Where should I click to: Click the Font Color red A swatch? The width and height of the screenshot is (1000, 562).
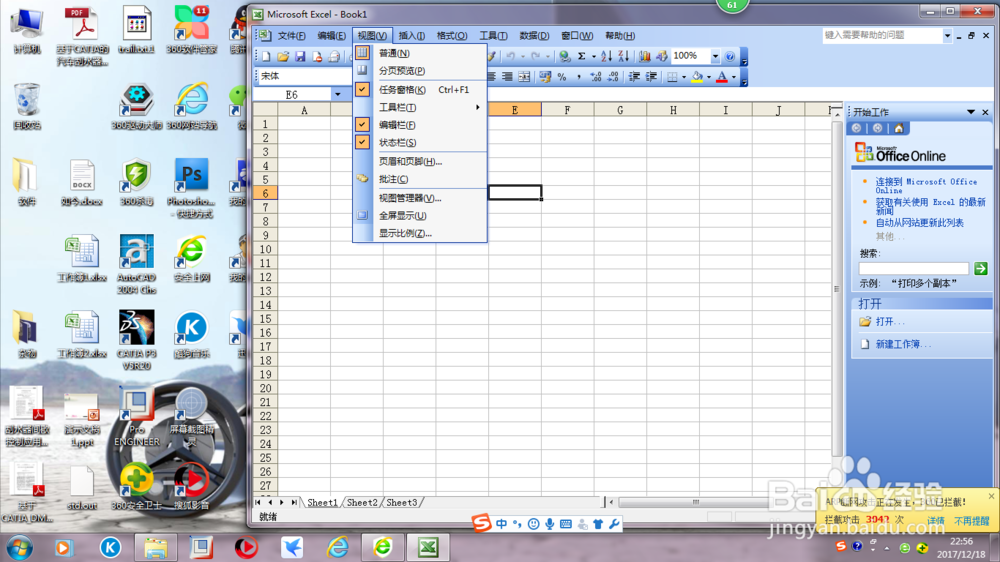pyautogui.click(x=722, y=77)
